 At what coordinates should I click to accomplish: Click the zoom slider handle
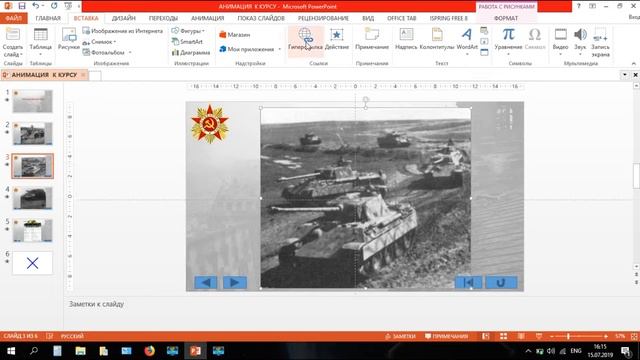(568, 336)
